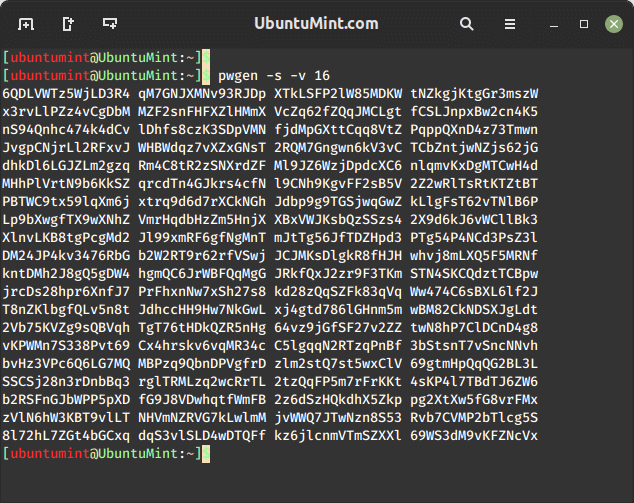634x503 pixels.
Task: Click the password pg2XtXw5fG8vrFMx
Action: click(474, 399)
